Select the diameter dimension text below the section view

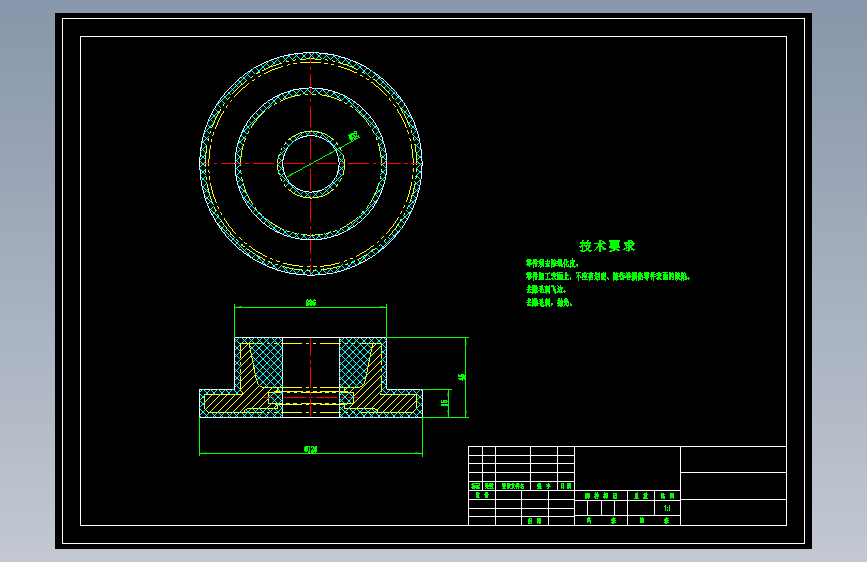point(311,449)
